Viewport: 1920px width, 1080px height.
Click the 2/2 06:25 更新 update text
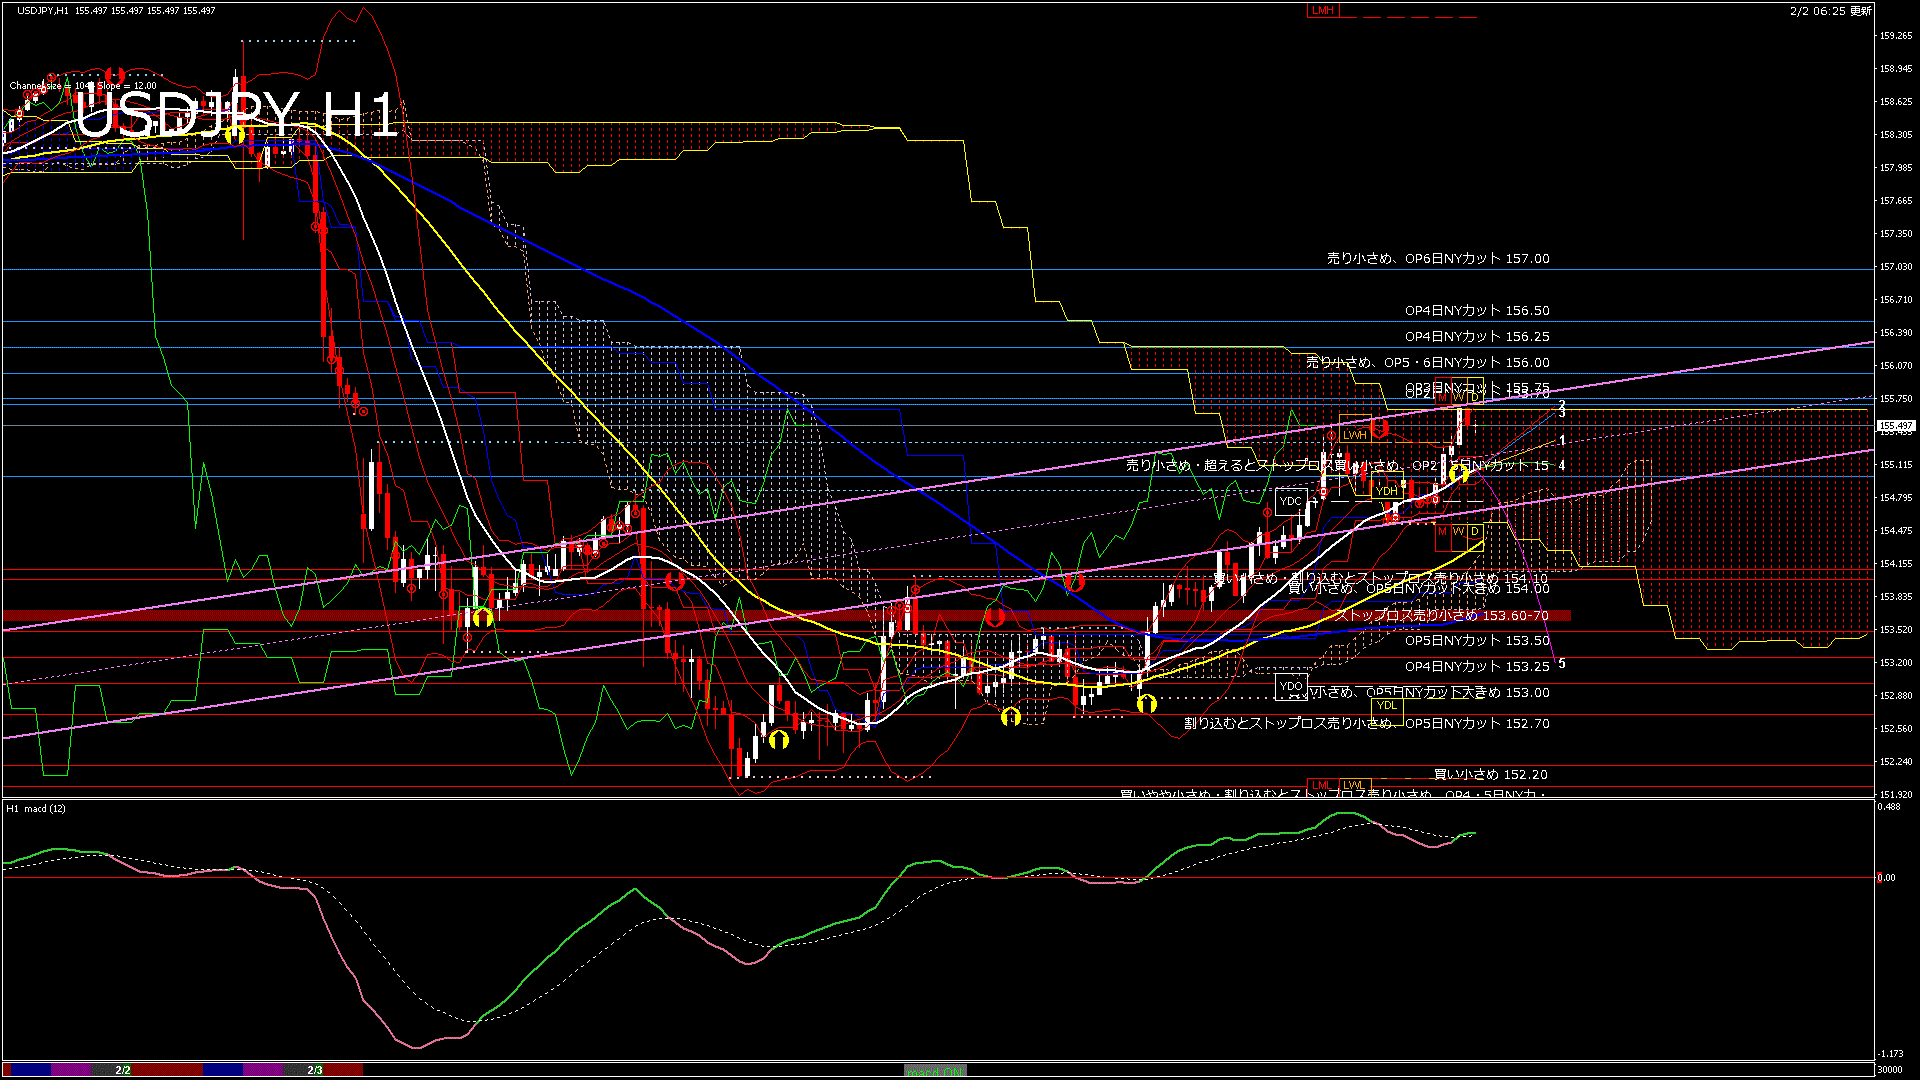[x=1830, y=11]
